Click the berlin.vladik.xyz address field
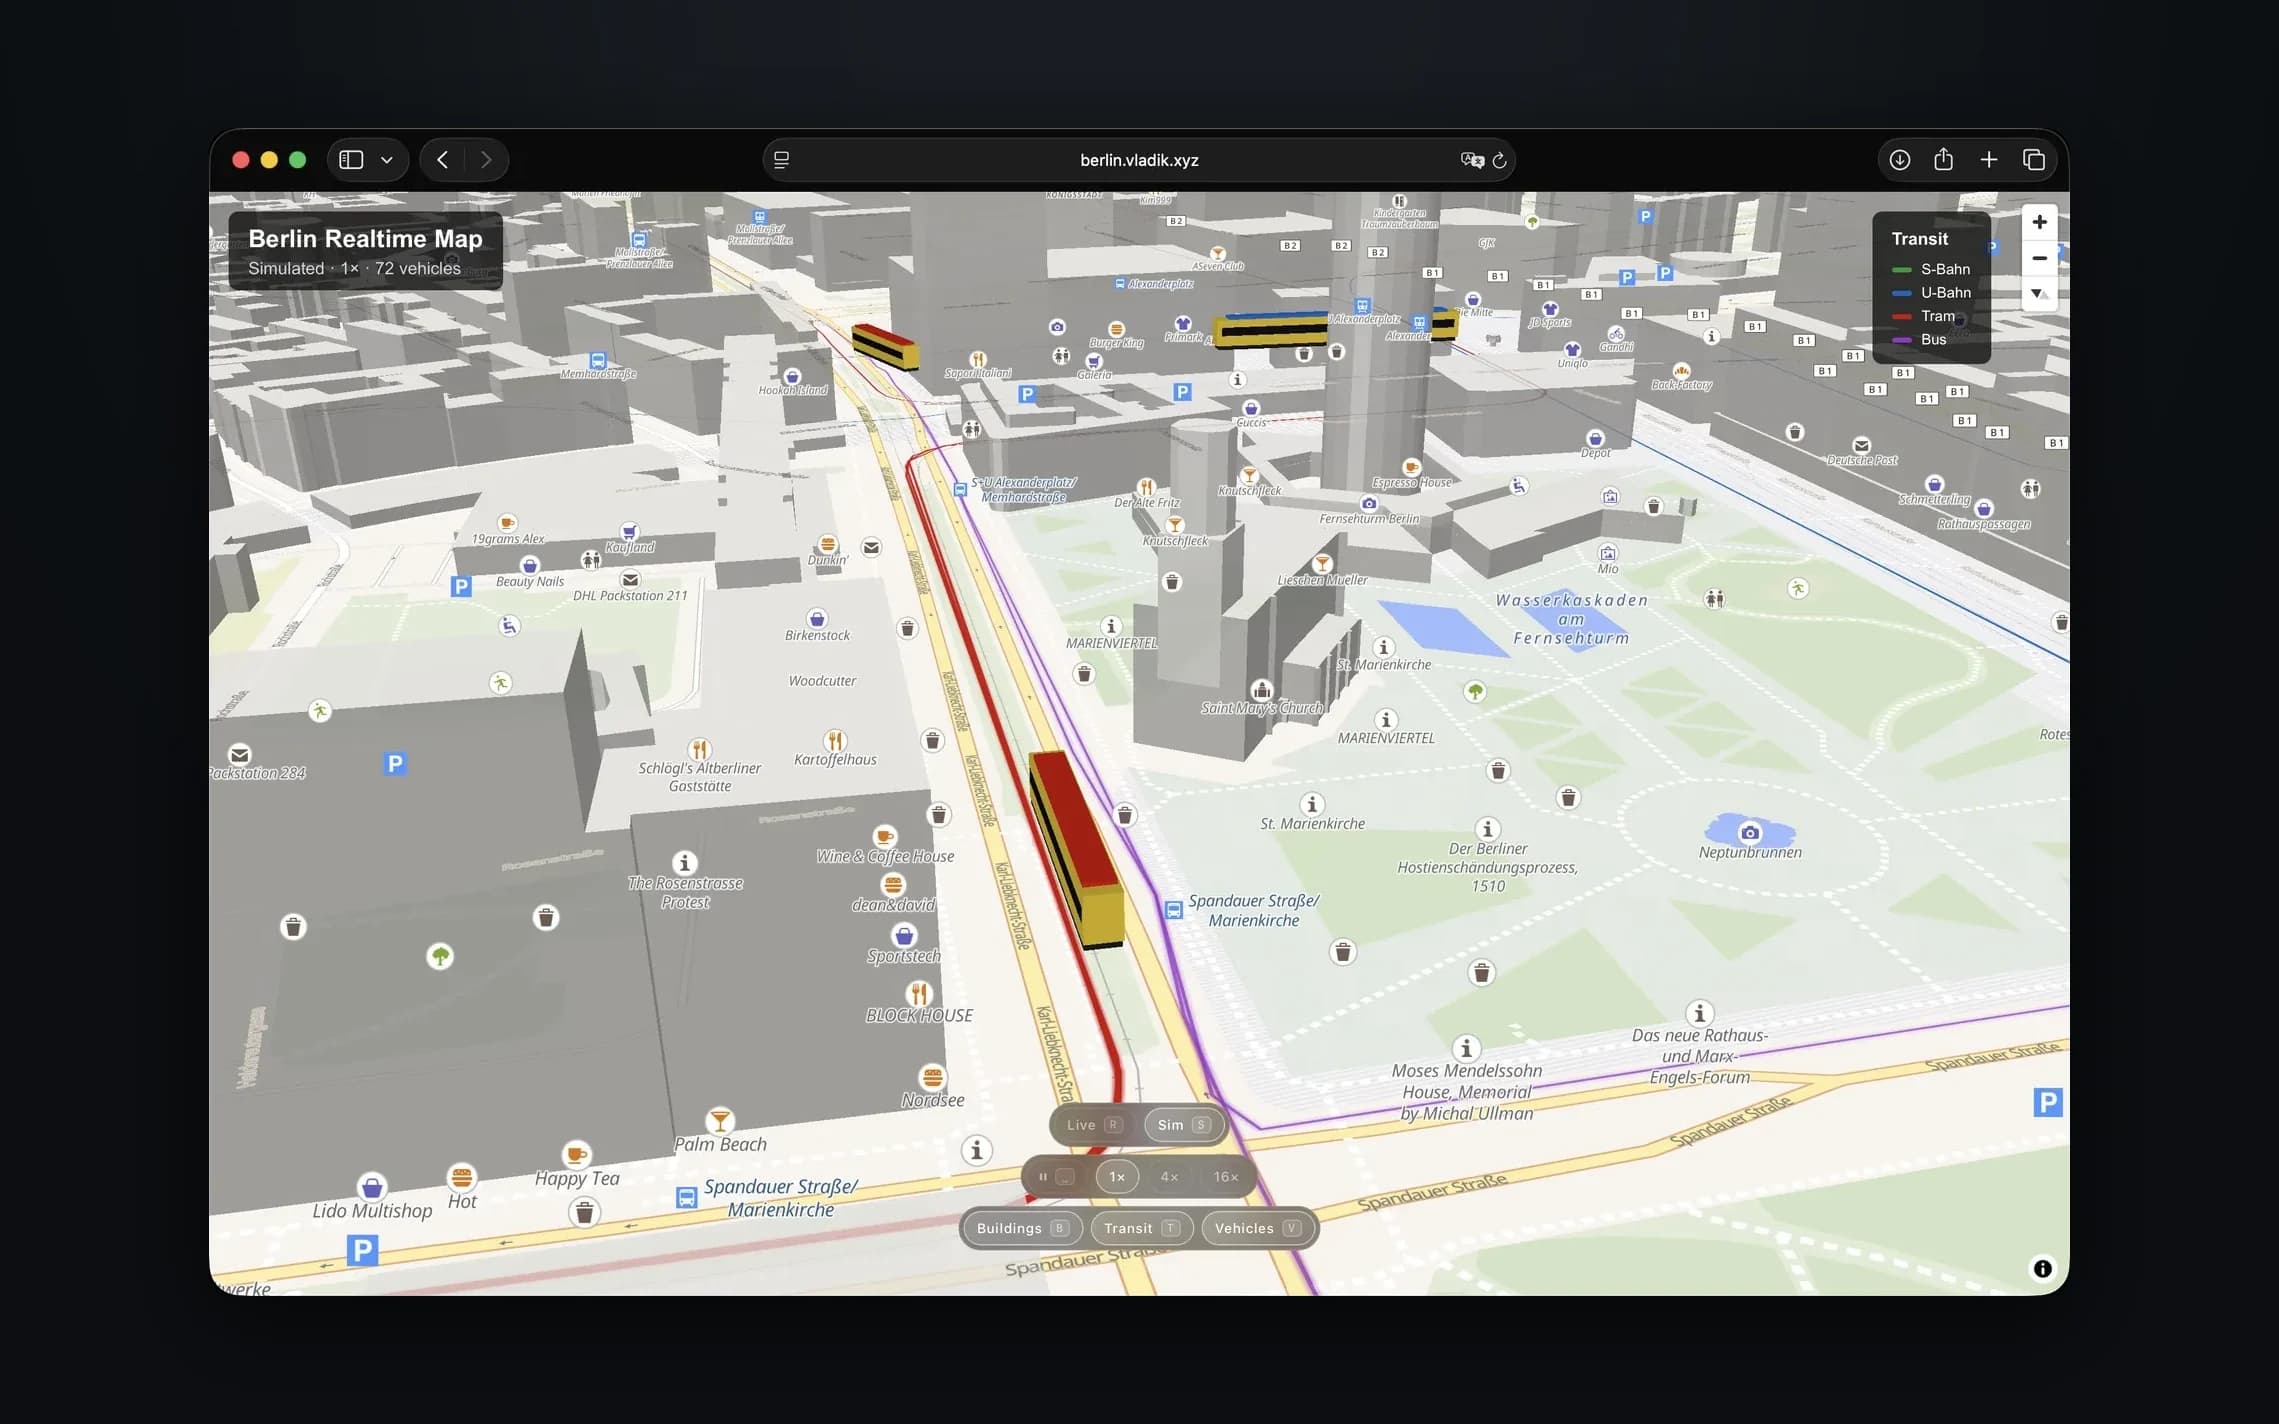Screen dimensions: 2279x1424 [x=1139, y=160]
